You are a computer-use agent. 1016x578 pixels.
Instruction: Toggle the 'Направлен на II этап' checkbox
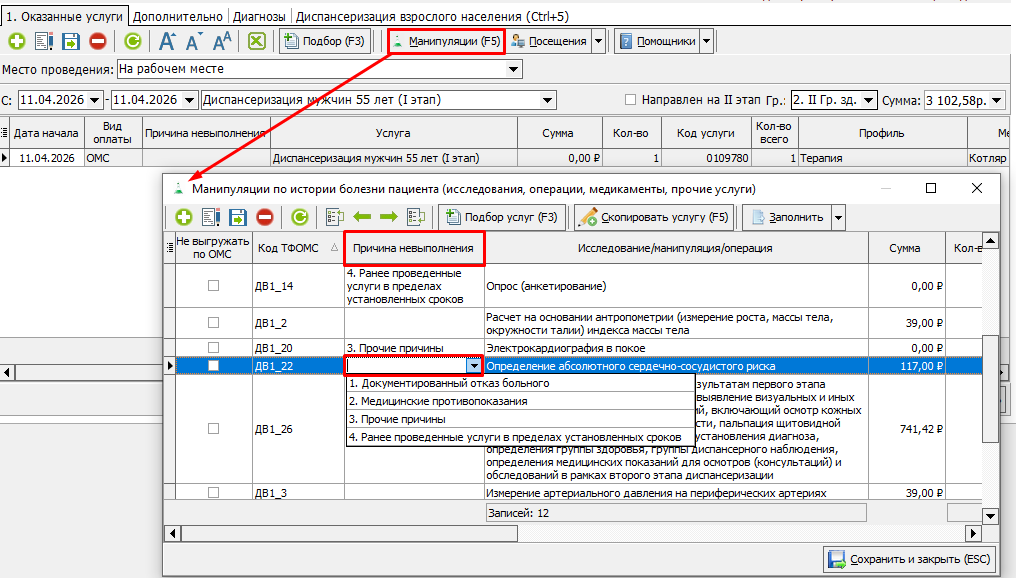630,100
